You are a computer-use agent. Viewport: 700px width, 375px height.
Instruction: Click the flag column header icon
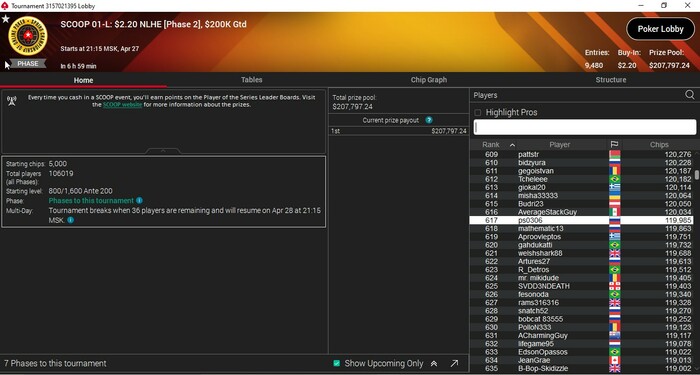[x=614, y=145]
